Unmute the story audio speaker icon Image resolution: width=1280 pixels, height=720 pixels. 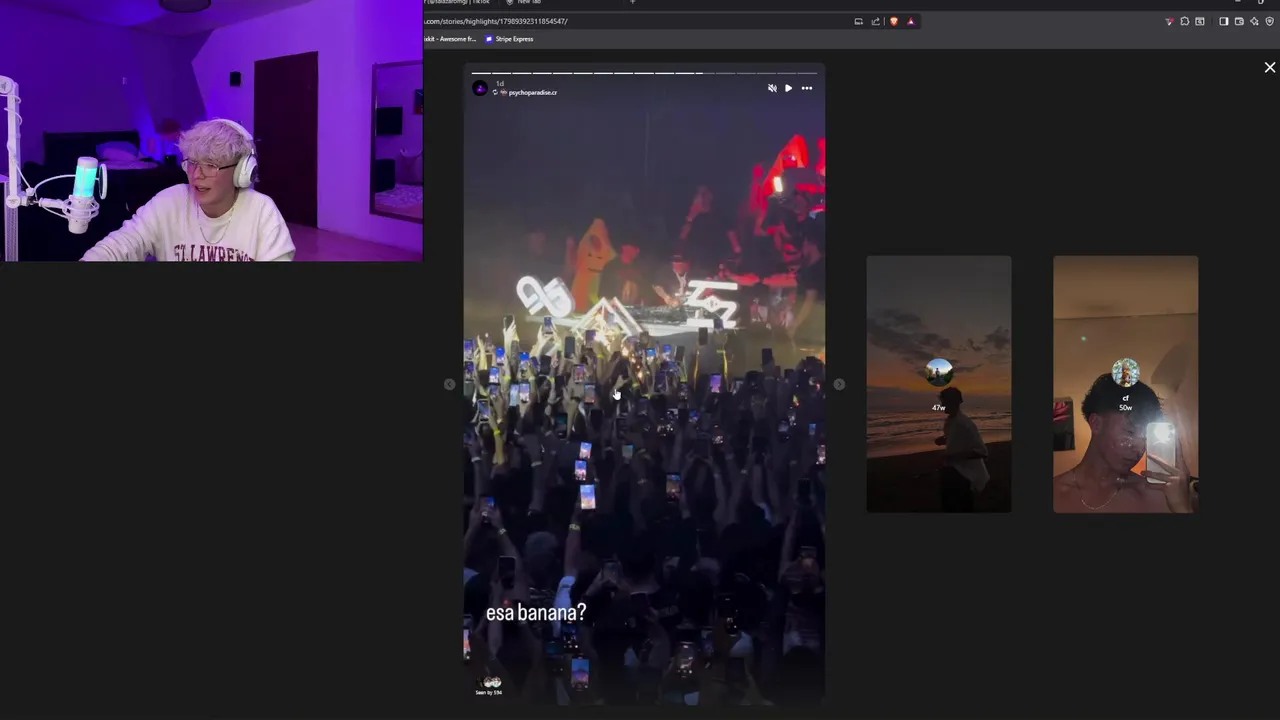tap(772, 88)
